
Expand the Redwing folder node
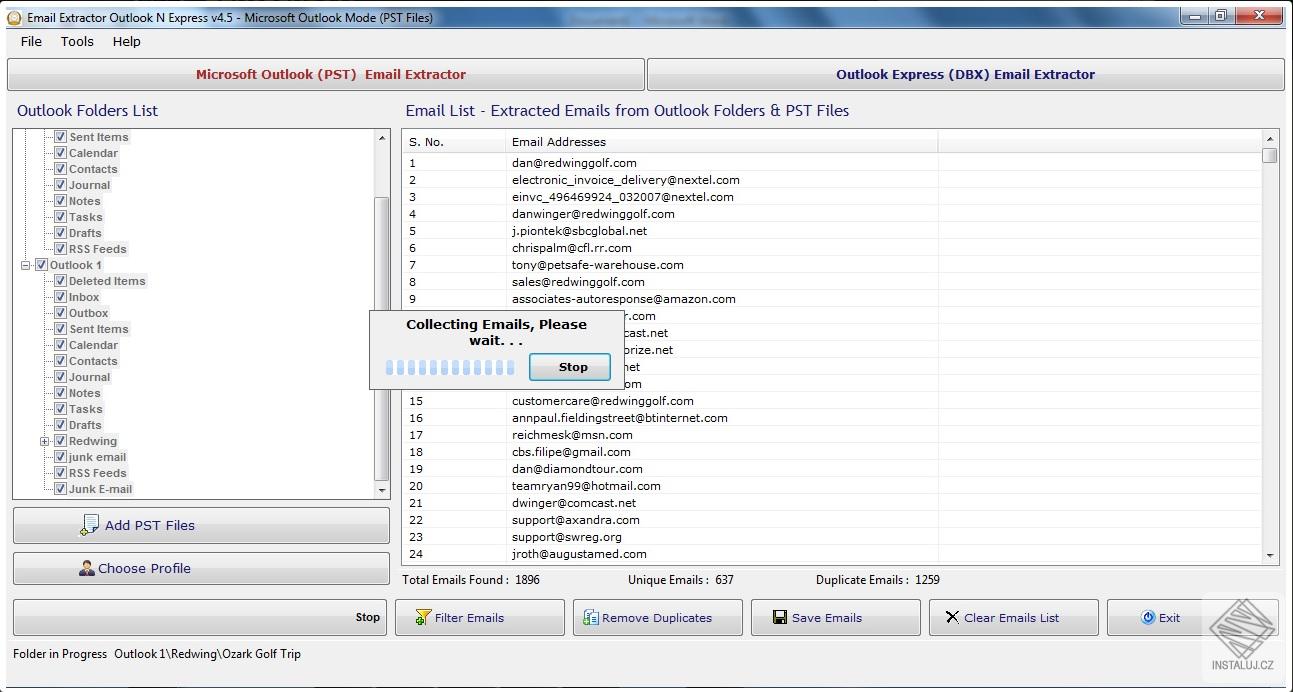point(45,441)
